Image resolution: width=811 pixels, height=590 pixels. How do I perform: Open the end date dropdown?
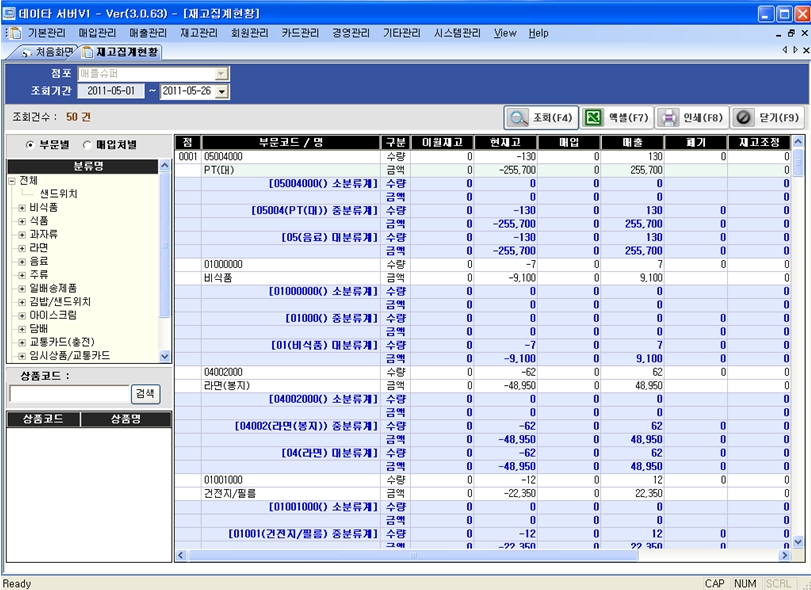click(x=222, y=91)
